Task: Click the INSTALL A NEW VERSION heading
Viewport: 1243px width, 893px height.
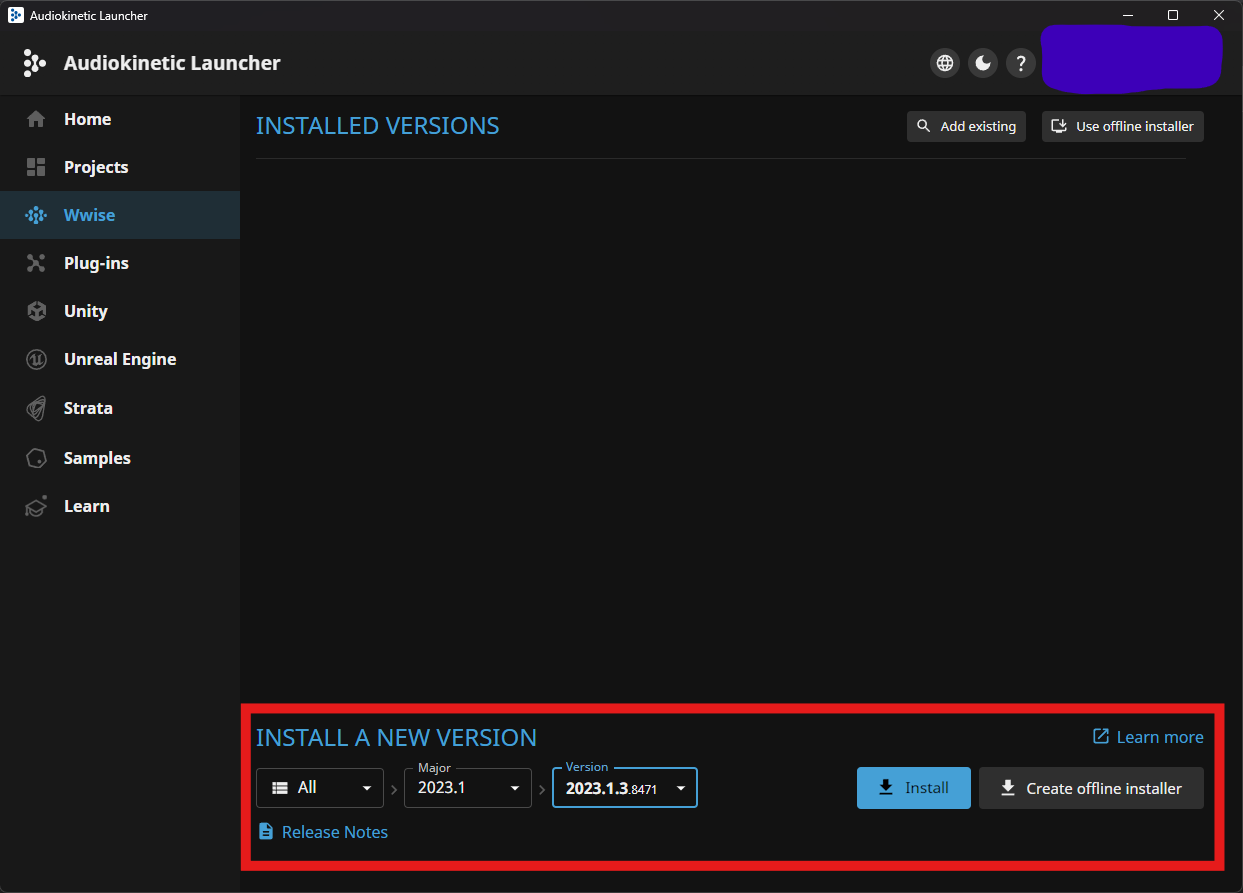Action: [396, 738]
